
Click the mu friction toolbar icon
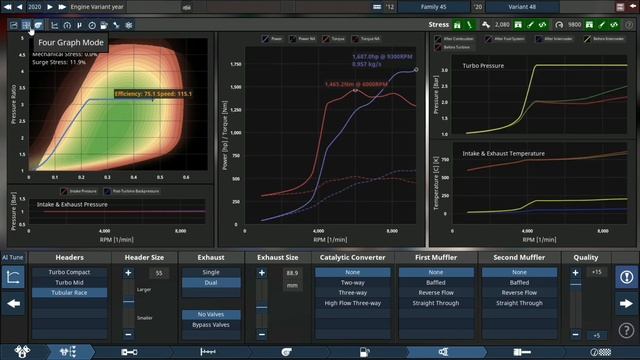click(x=79, y=25)
